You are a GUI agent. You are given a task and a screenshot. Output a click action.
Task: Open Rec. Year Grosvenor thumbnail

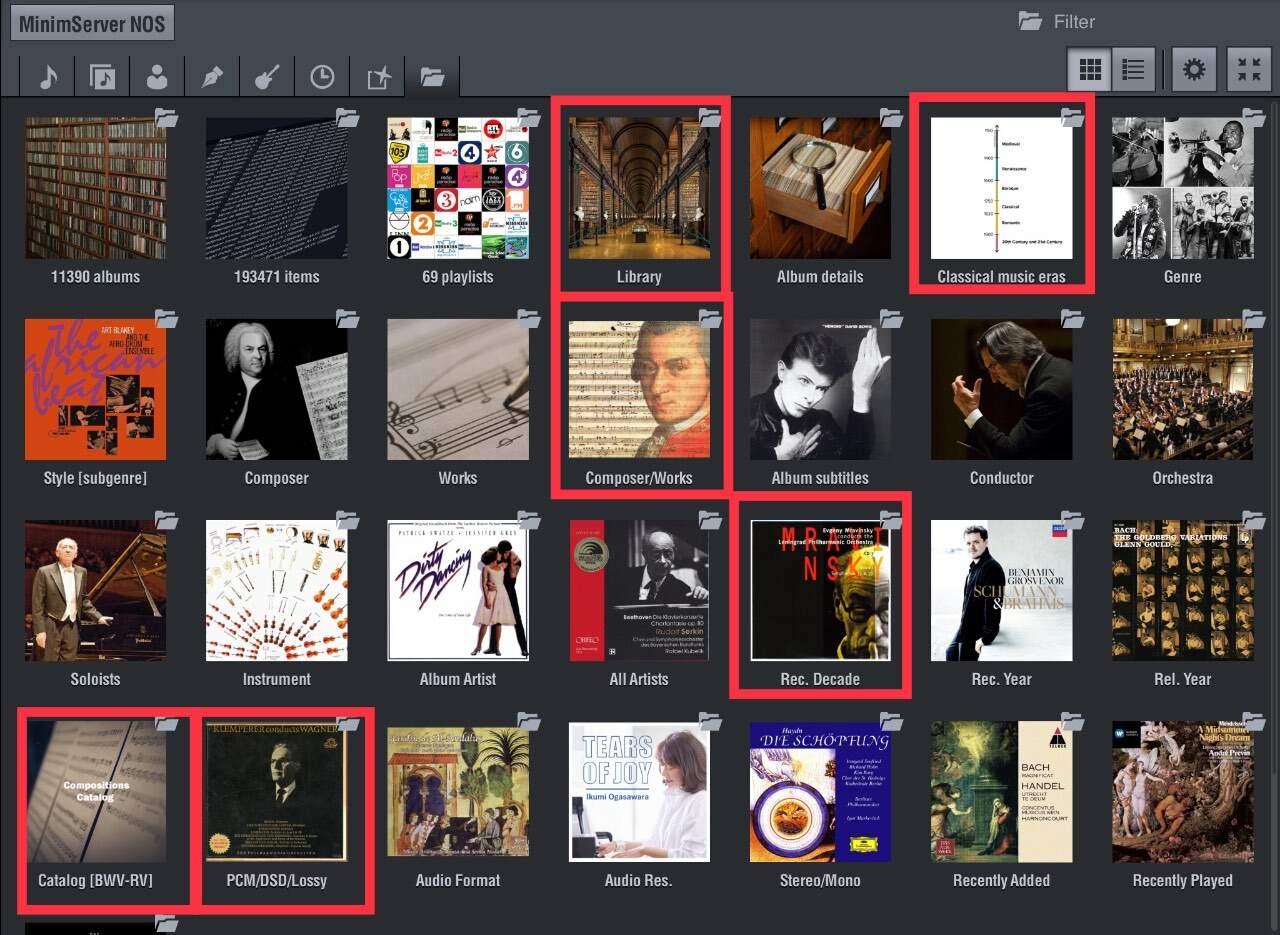(x=1001, y=590)
